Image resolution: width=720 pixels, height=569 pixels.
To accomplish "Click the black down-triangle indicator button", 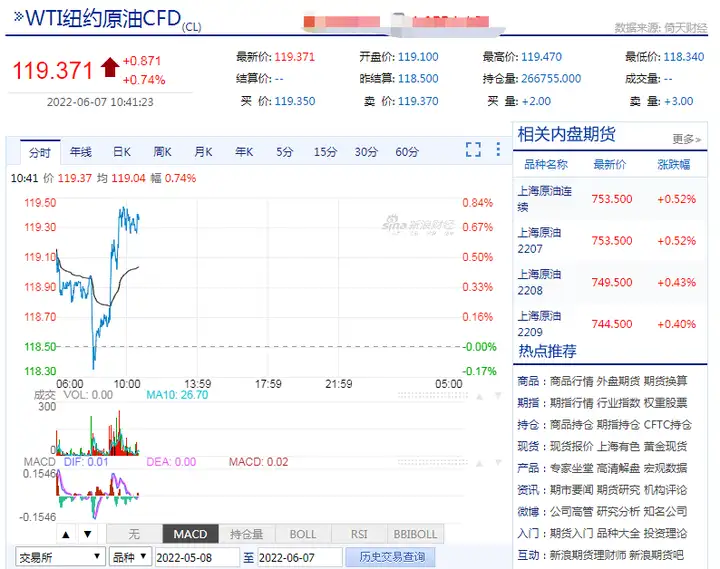I will 88,534.
